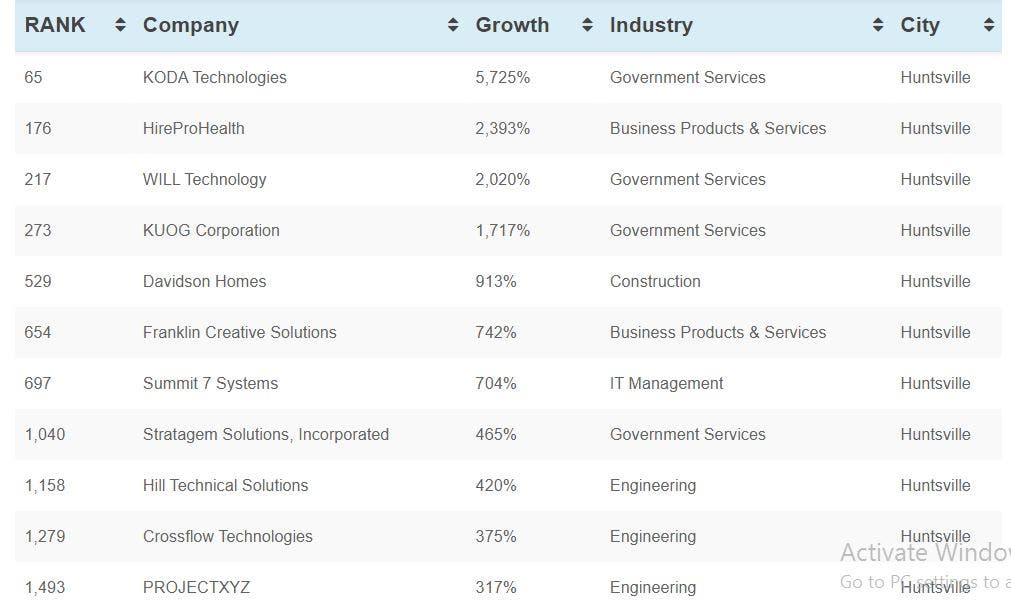Select Crossflow Technologies company name

coord(227,537)
